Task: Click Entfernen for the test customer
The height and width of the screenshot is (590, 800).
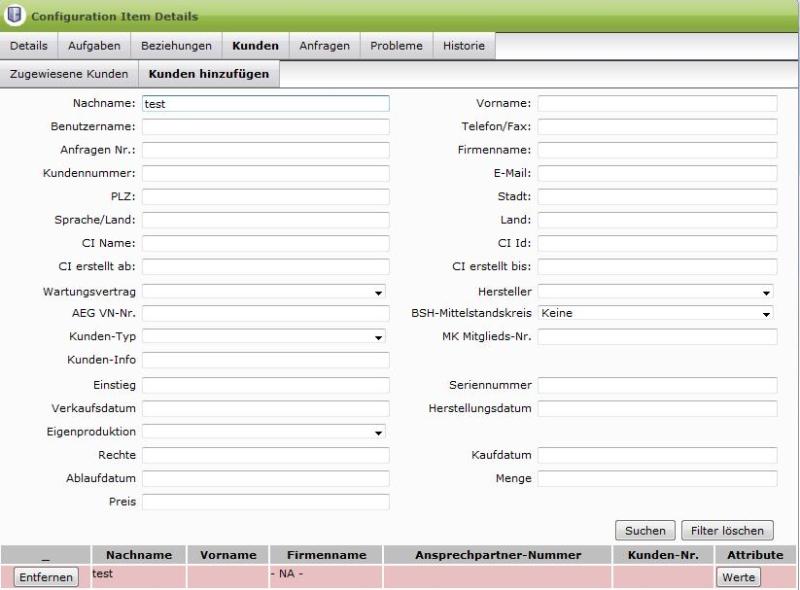Action: click(x=46, y=578)
